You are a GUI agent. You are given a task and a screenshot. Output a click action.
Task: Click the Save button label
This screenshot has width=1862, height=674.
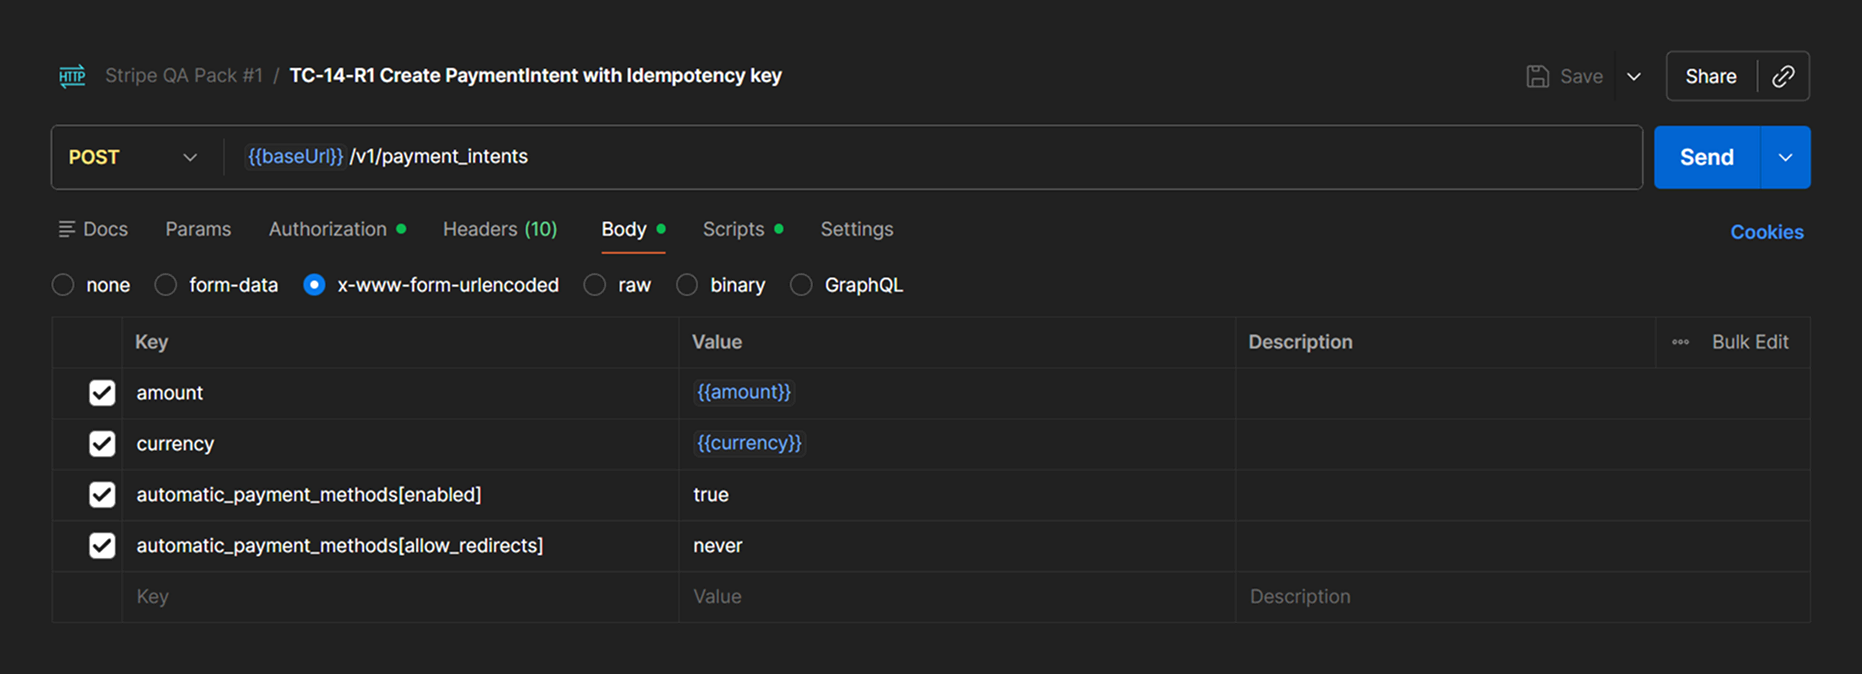click(x=1581, y=76)
